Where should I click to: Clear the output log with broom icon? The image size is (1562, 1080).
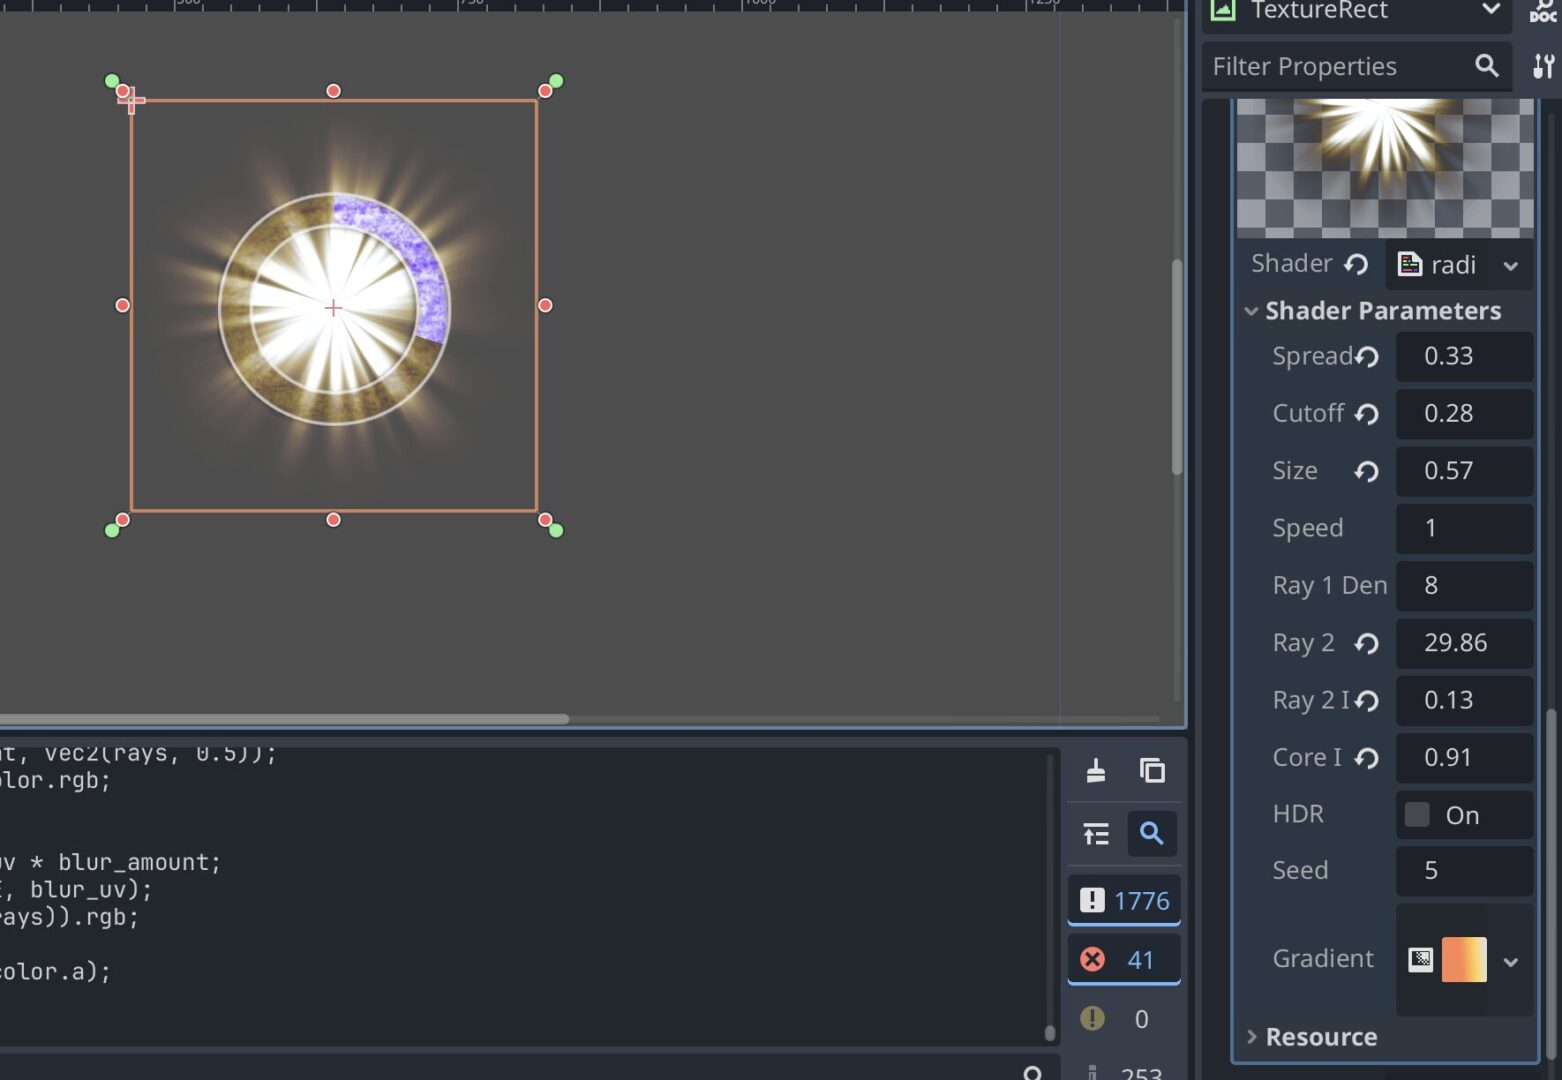coord(1096,771)
